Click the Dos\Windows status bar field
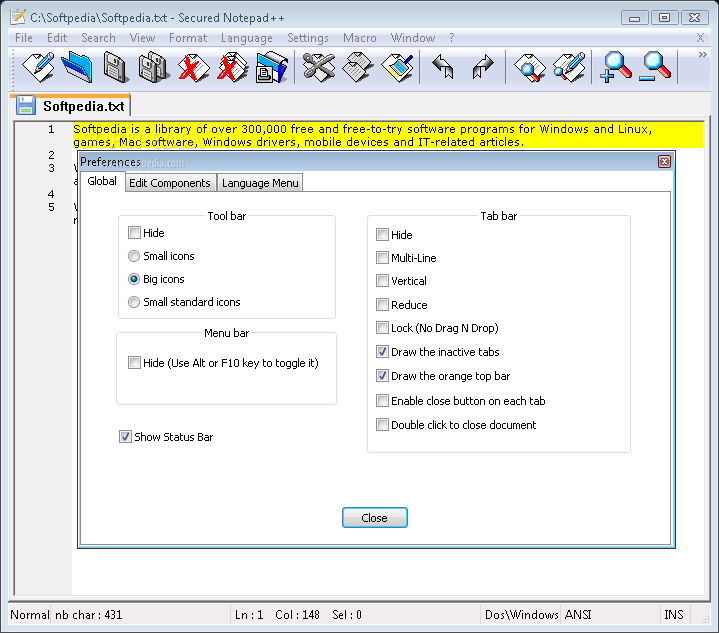This screenshot has width=719, height=633. coord(521,615)
